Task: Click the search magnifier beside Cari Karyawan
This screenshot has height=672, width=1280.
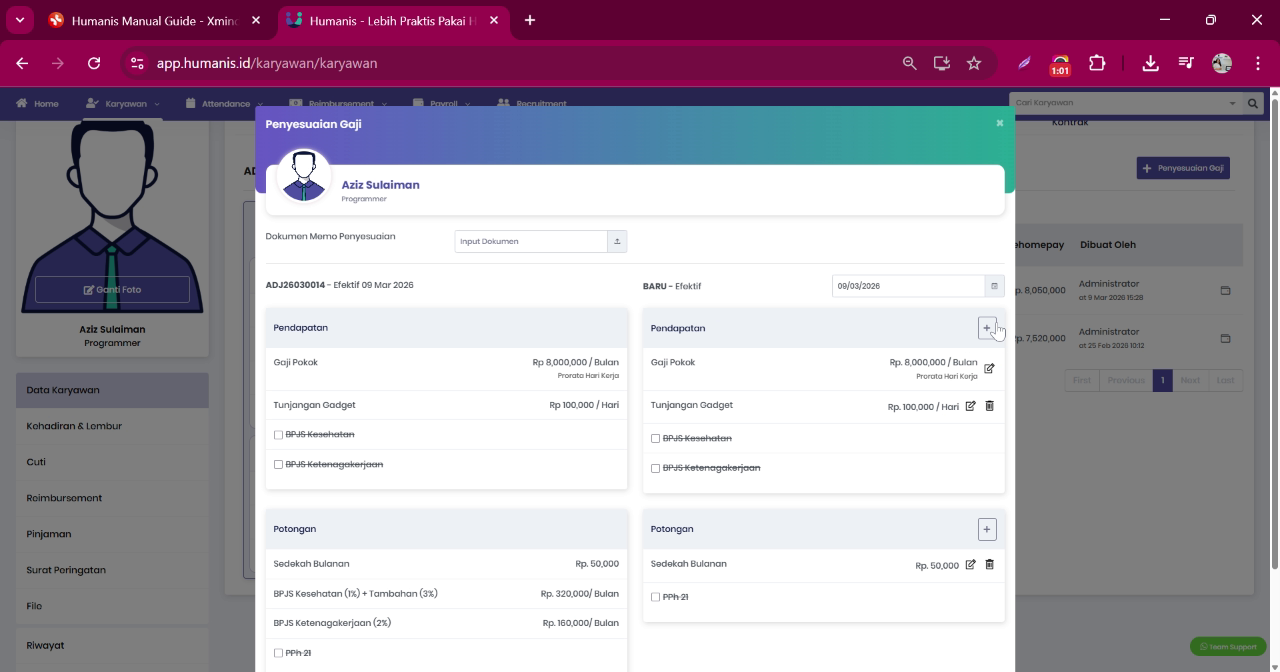Action: coord(1253,103)
